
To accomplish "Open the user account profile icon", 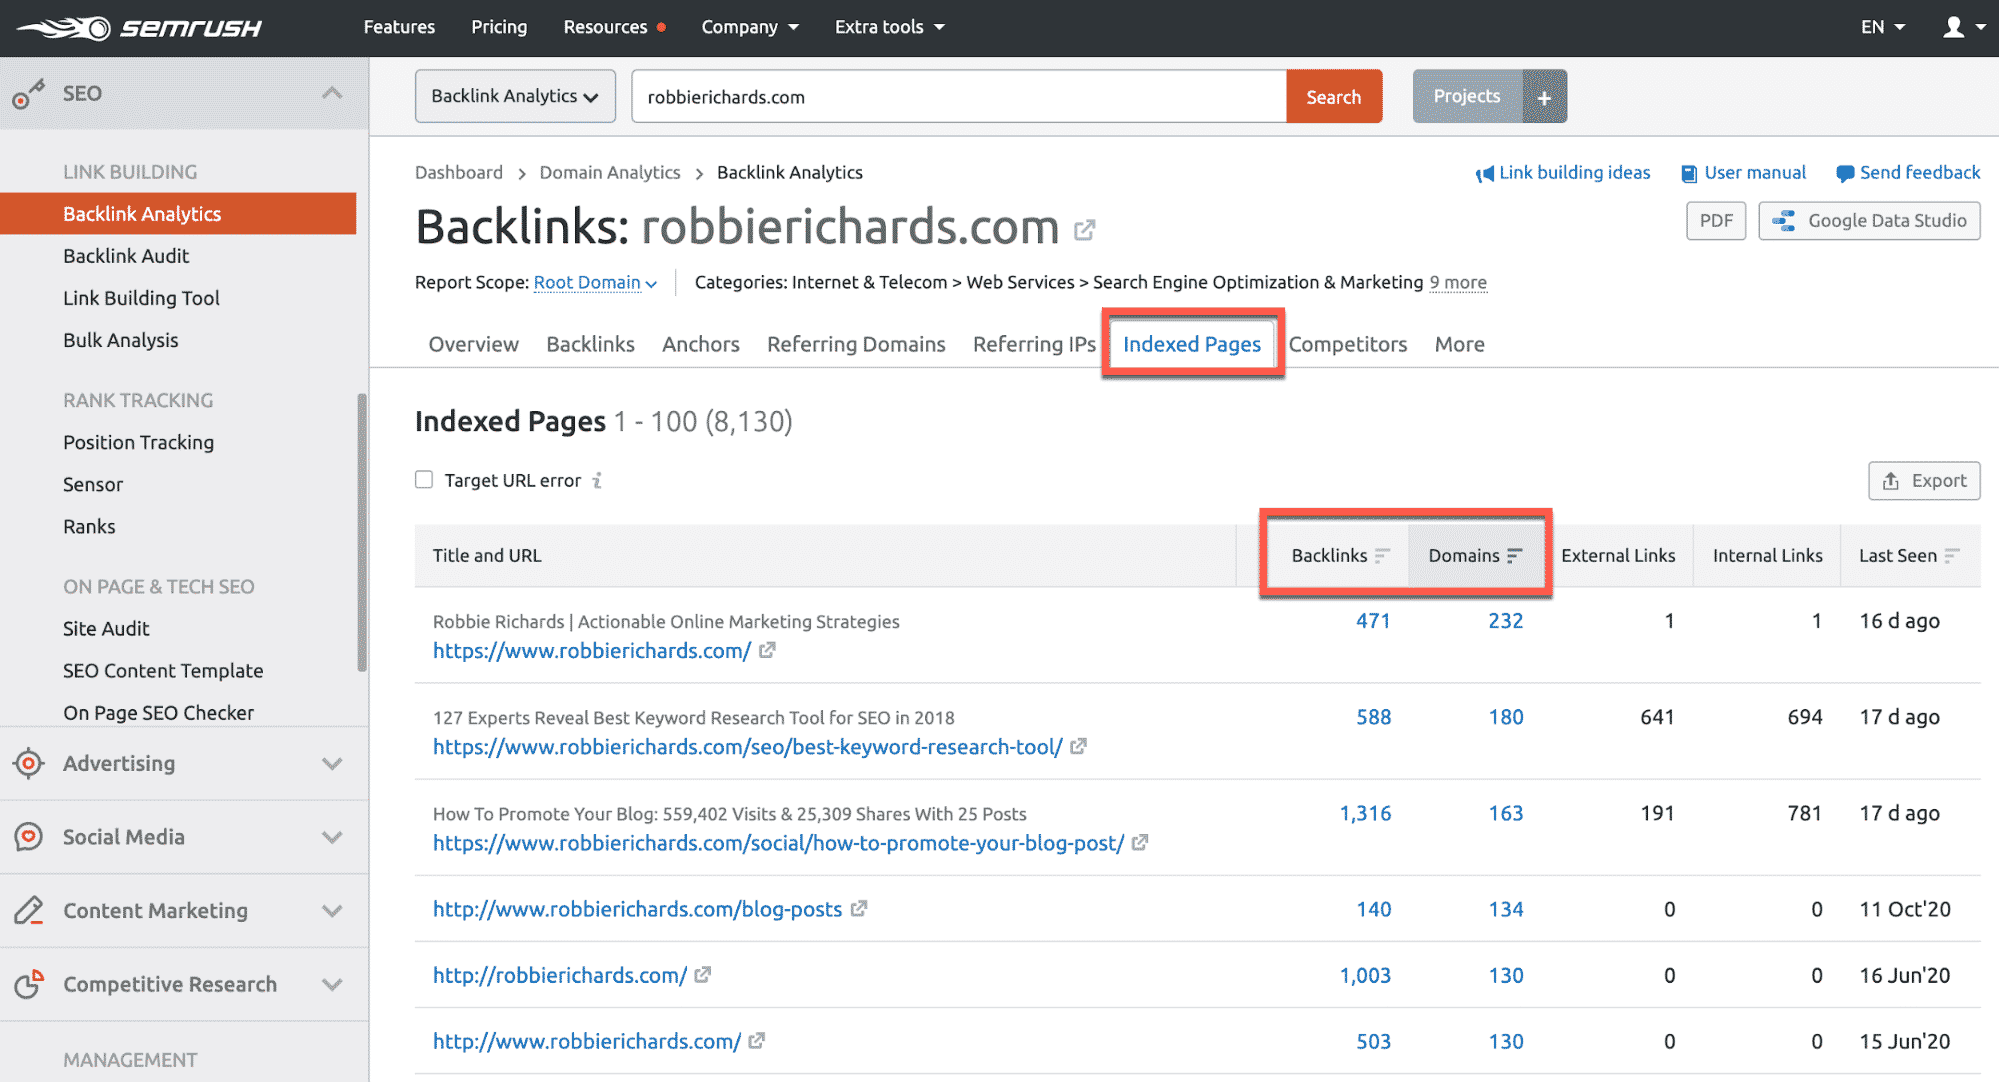I will 1953,27.
